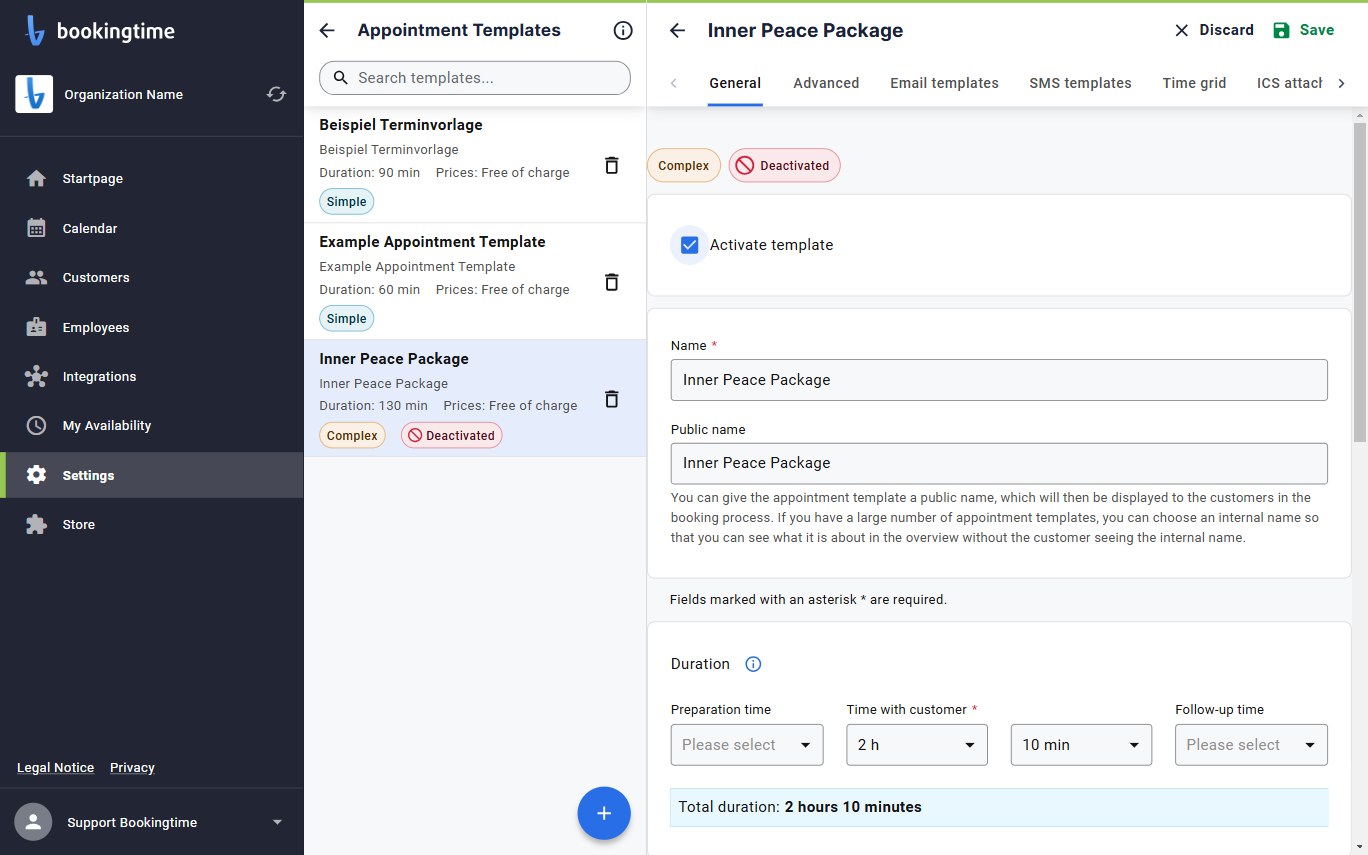Viewport: 1368px width, 855px height.
Task: Delete the Beispiel Terminvorlage template
Action: (x=612, y=165)
